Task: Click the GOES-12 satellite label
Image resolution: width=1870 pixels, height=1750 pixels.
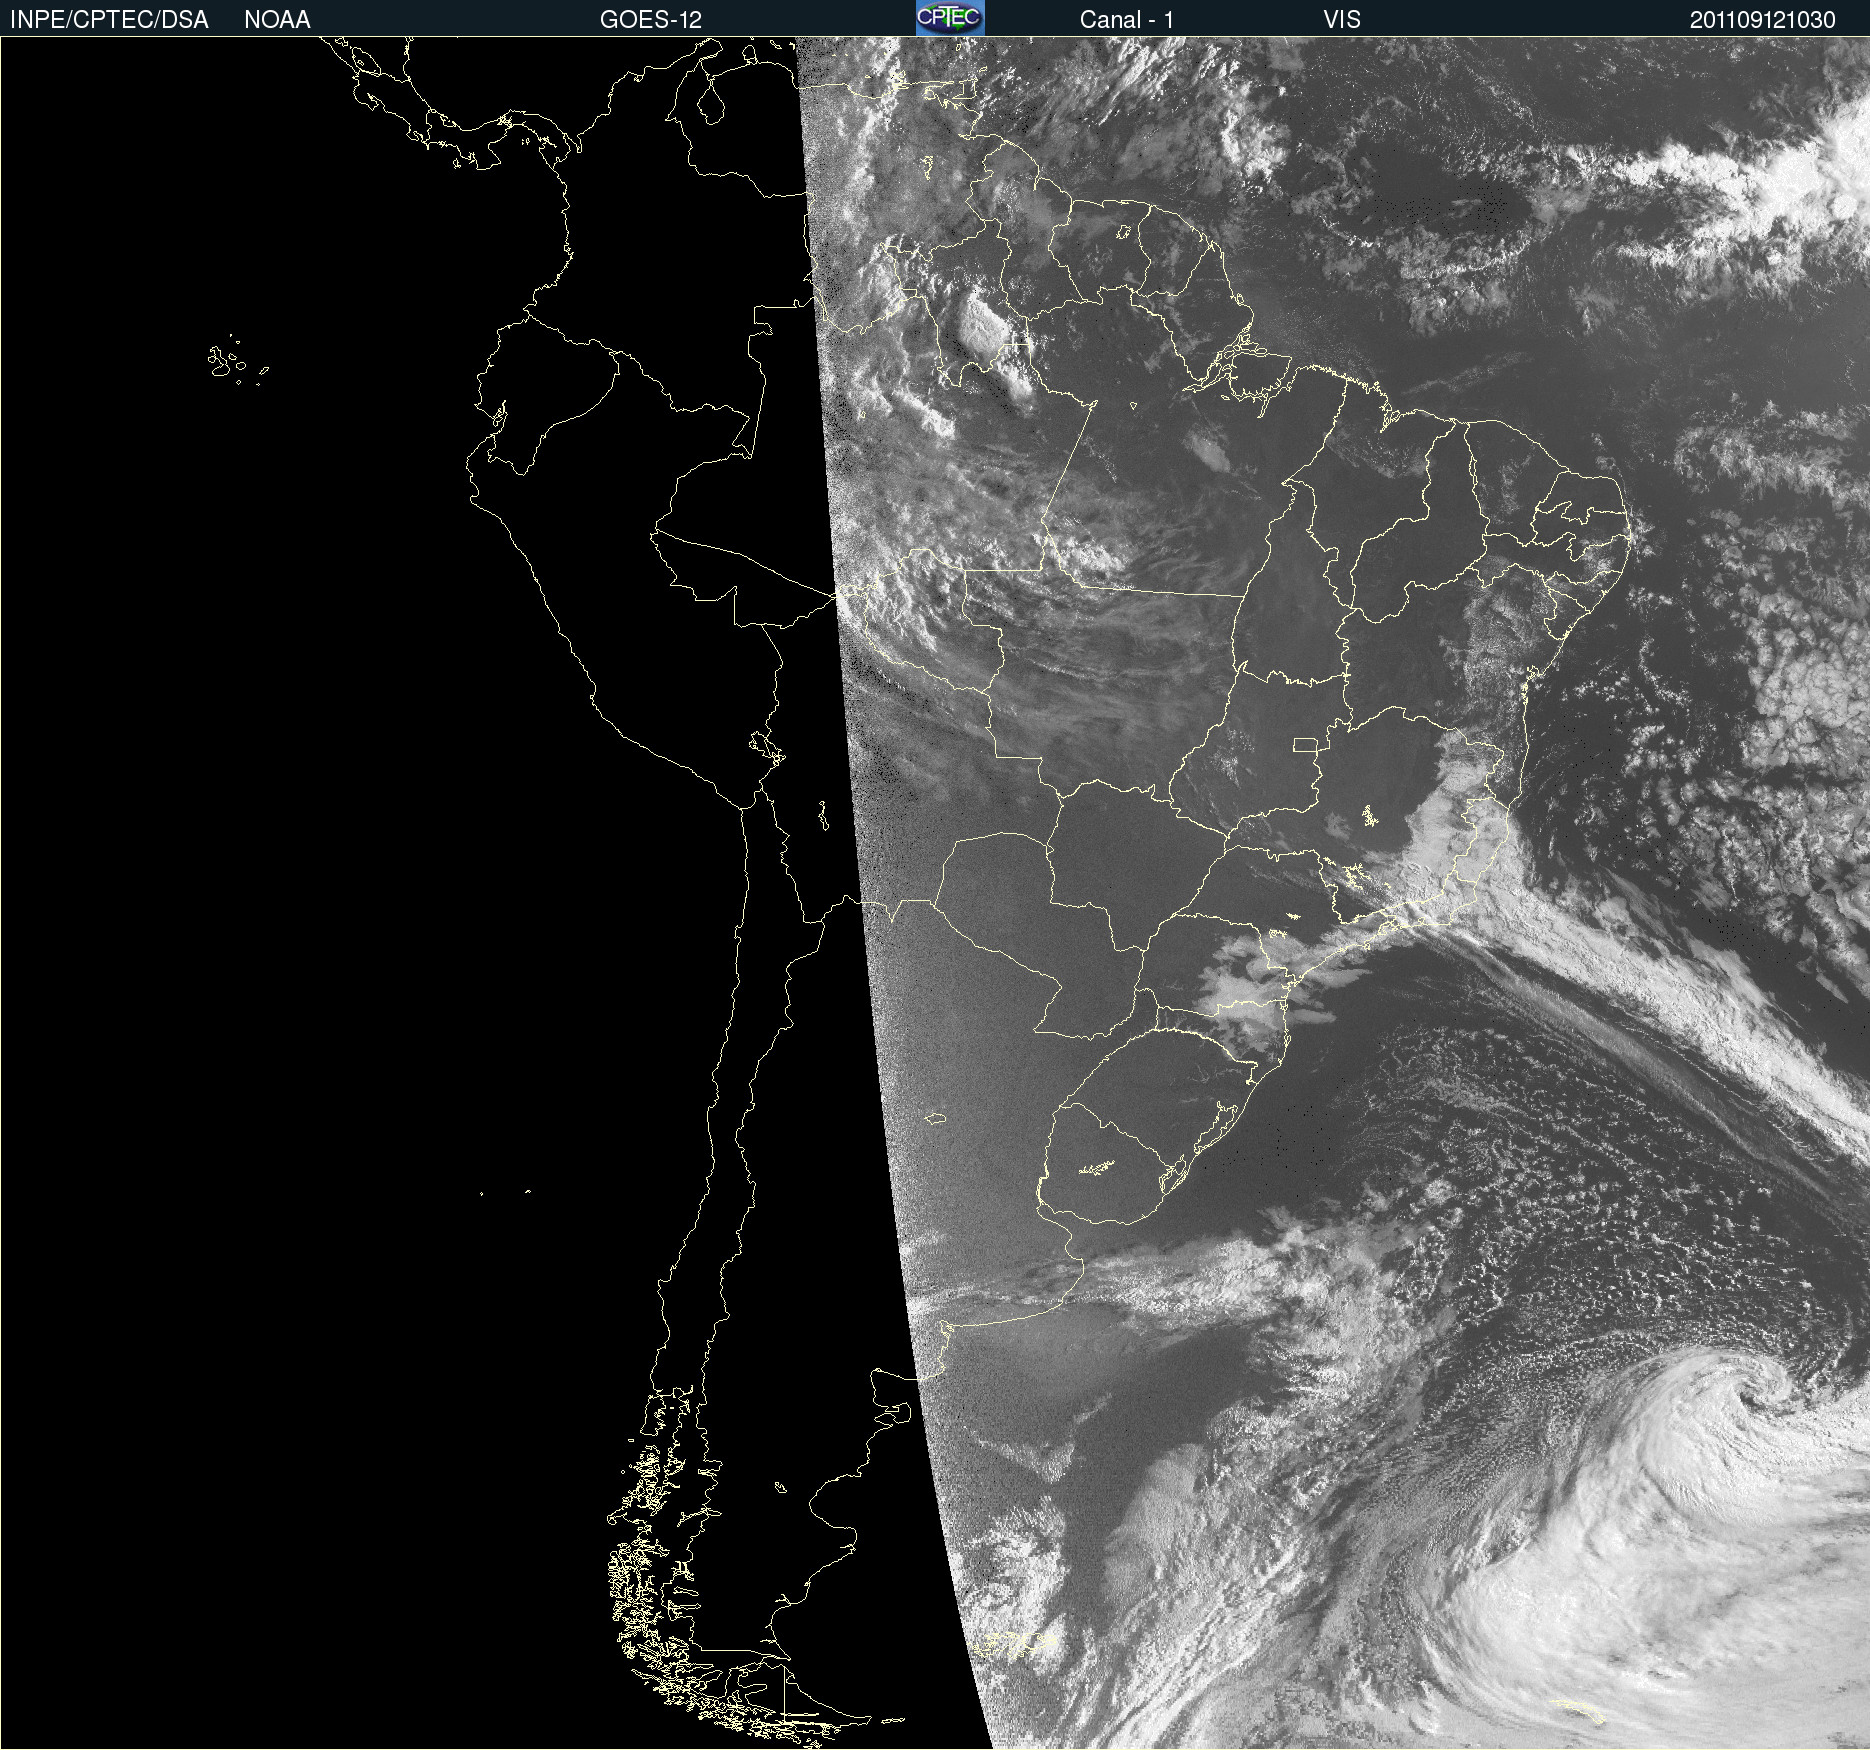Action: pos(651,19)
